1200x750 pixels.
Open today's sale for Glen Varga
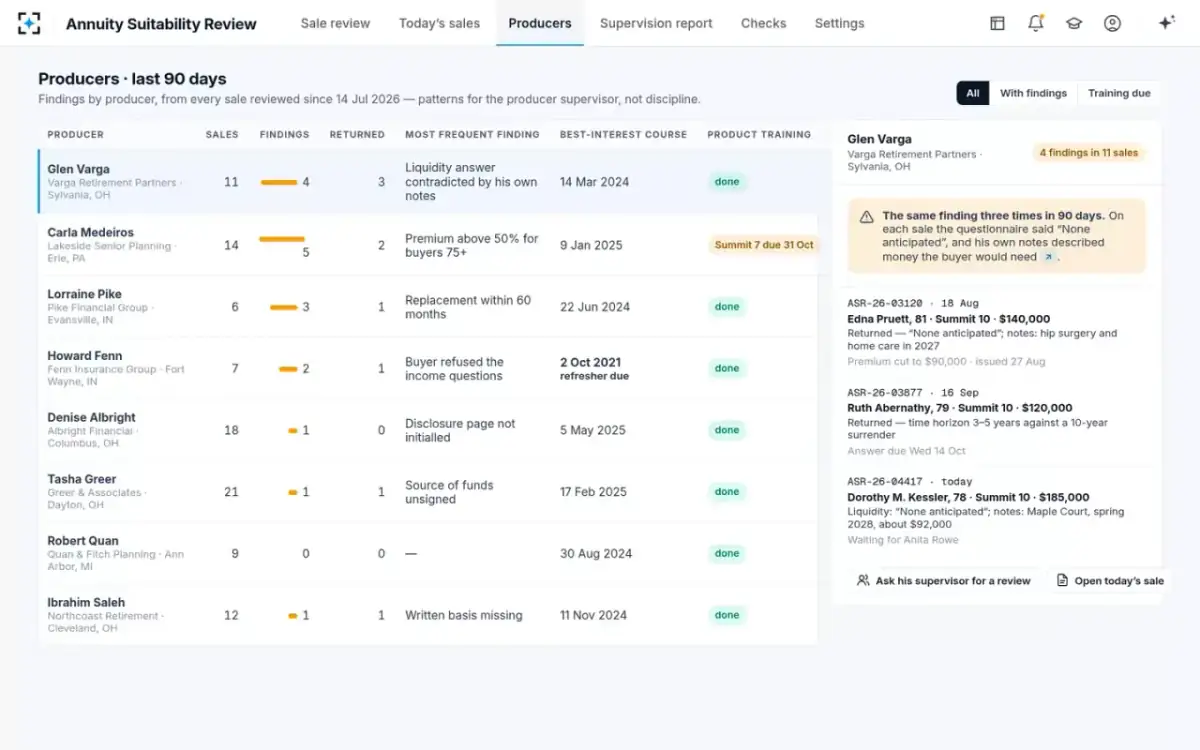[x=1110, y=581]
